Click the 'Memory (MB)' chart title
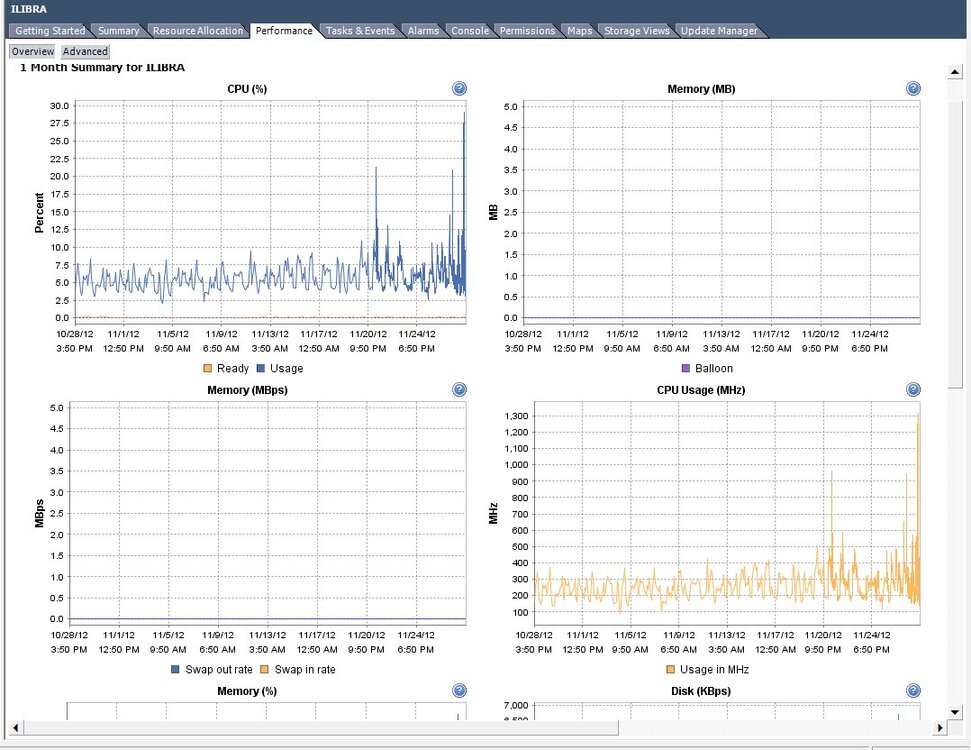Image resolution: width=971 pixels, height=750 pixels. click(701, 89)
